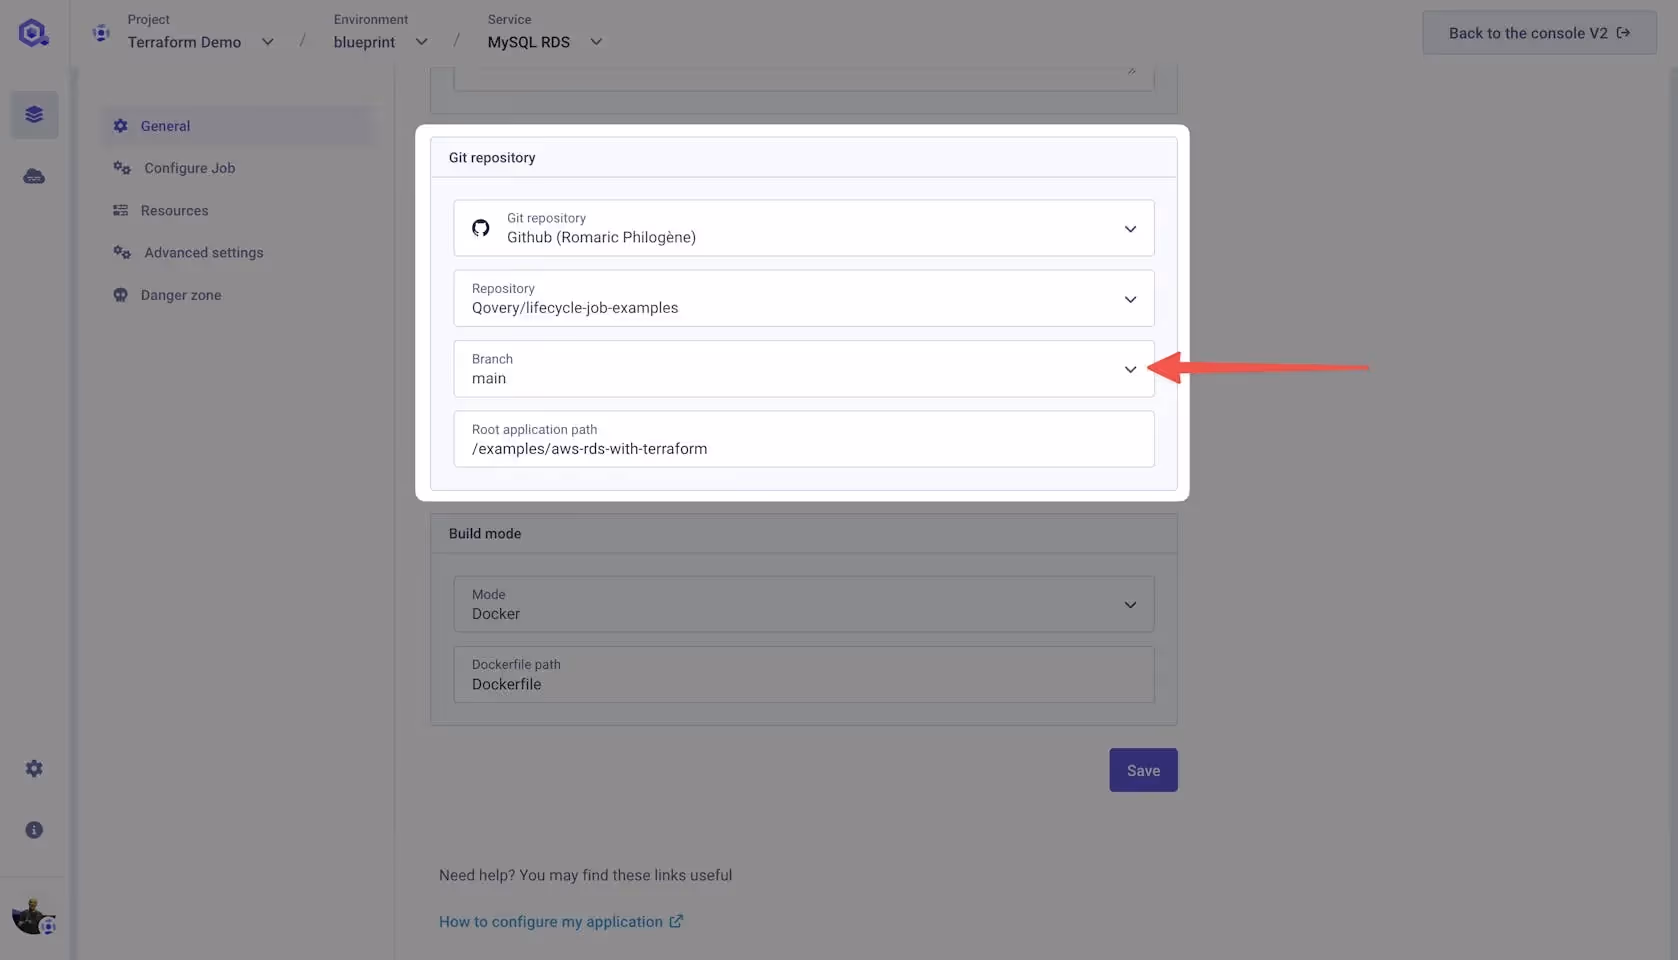Open the clusters cloud icon in sidebar
This screenshot has width=1678, height=960.
[x=34, y=176]
